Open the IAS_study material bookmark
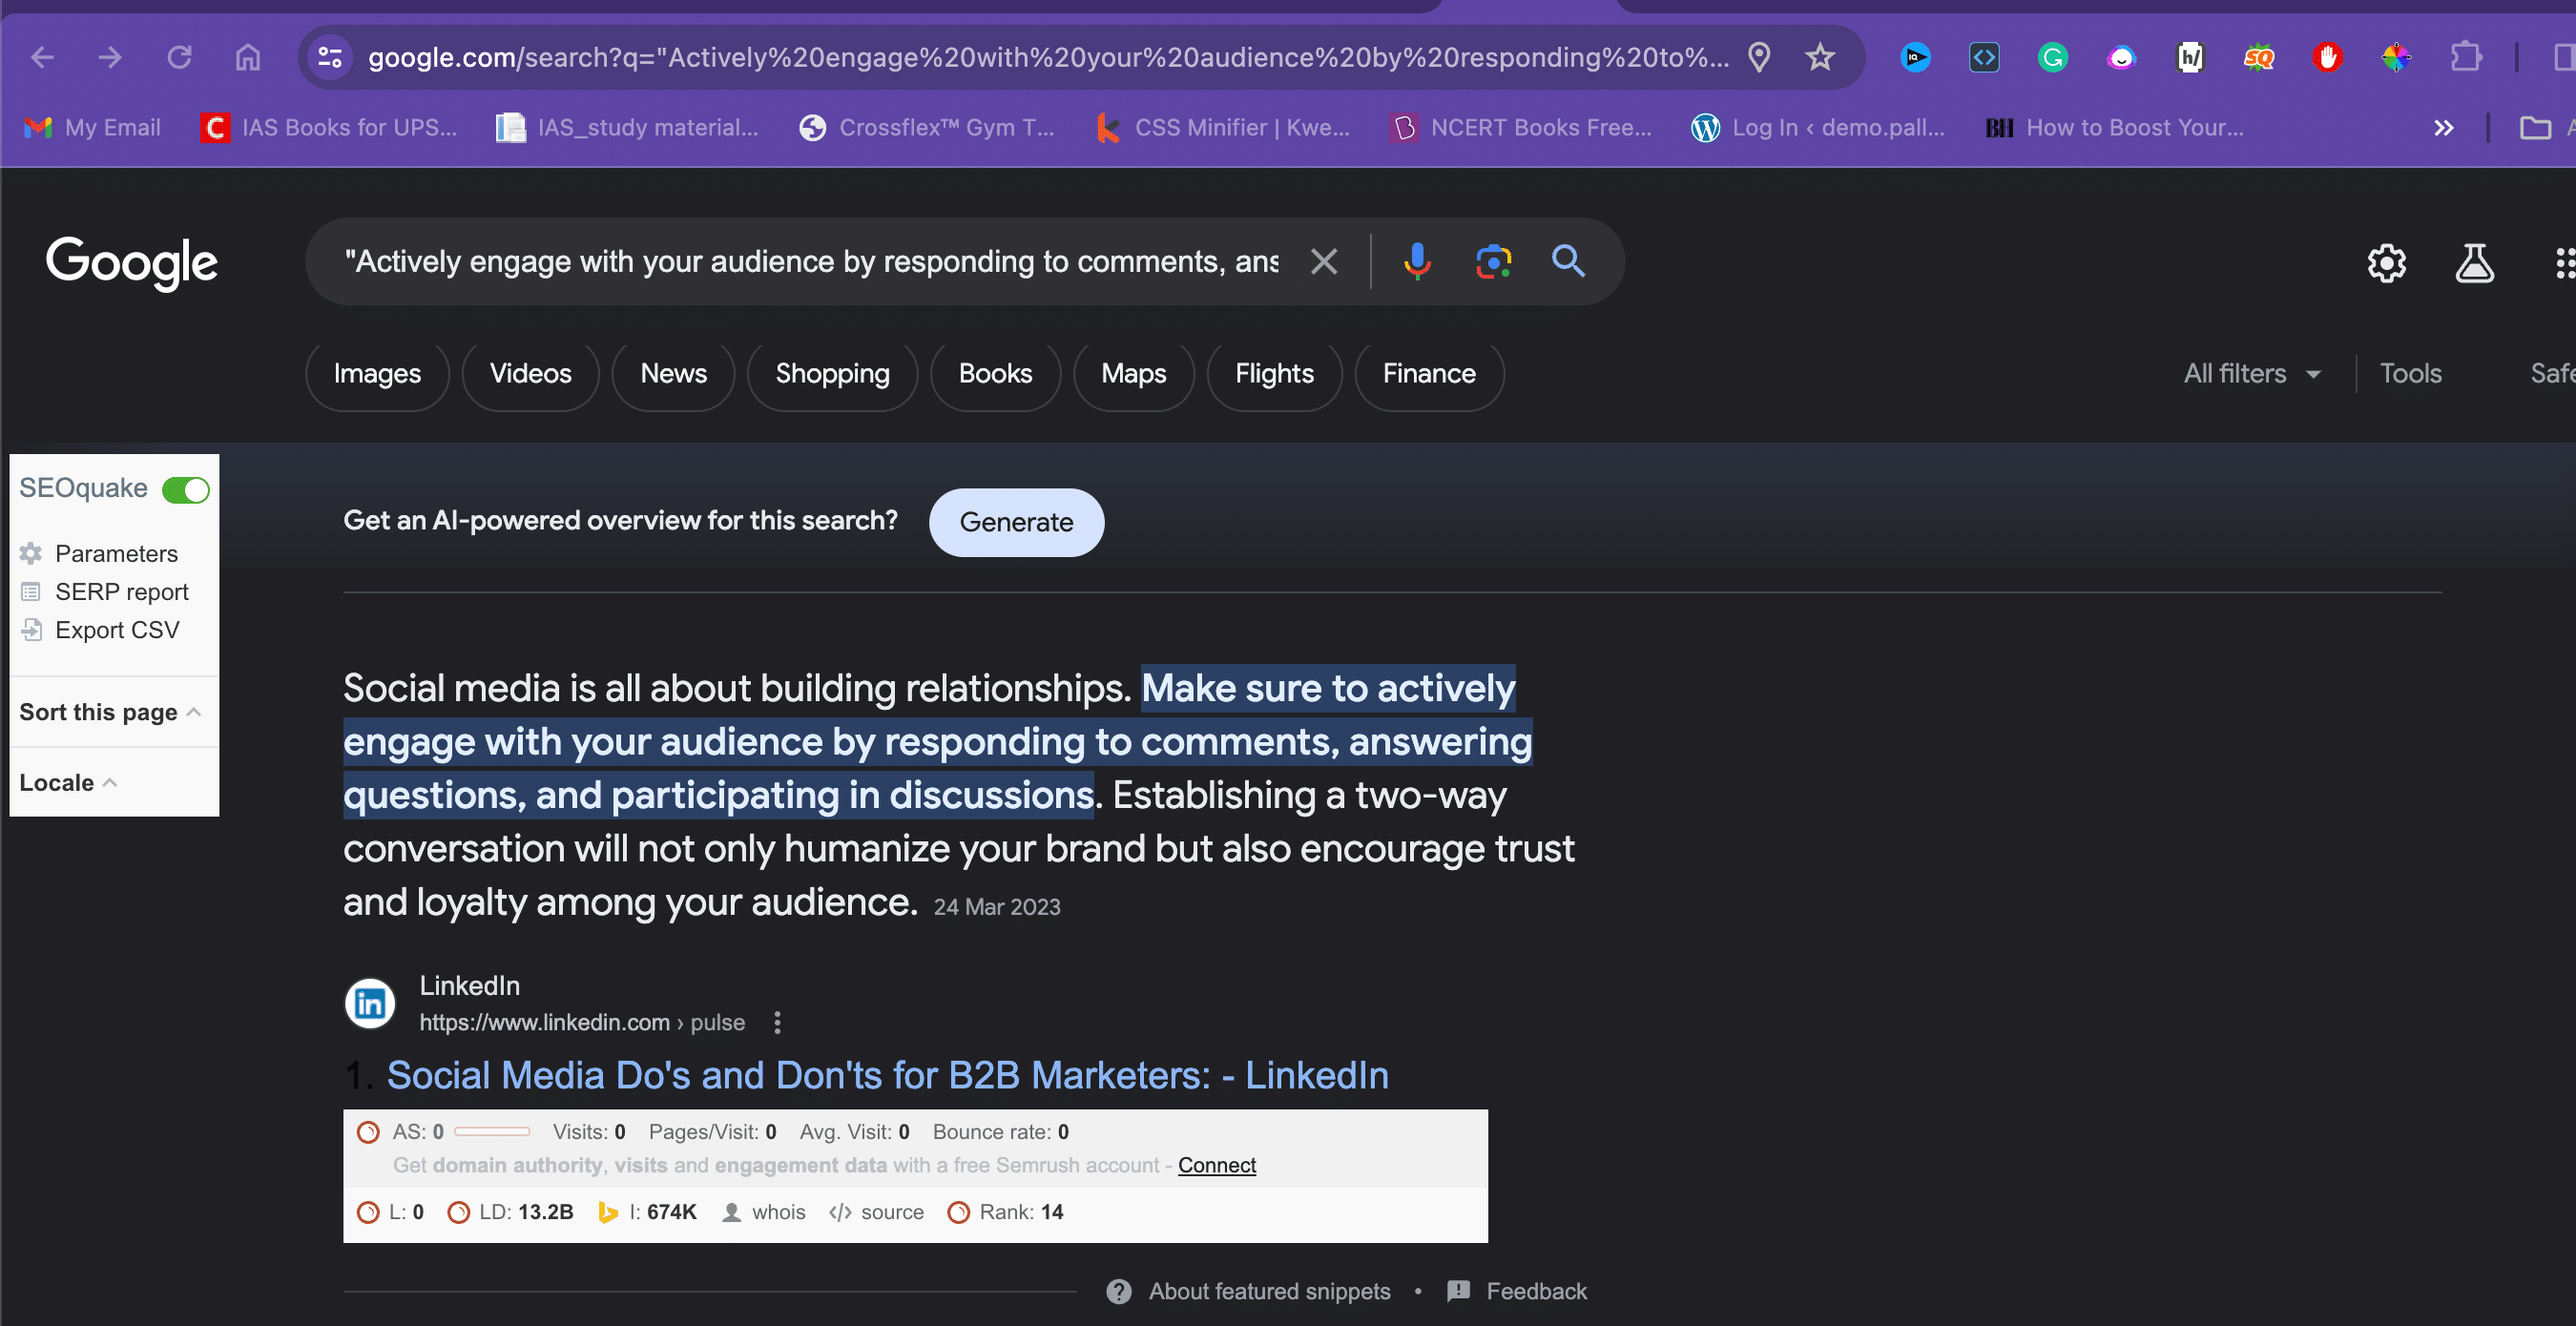This screenshot has width=2576, height=1326. point(628,128)
